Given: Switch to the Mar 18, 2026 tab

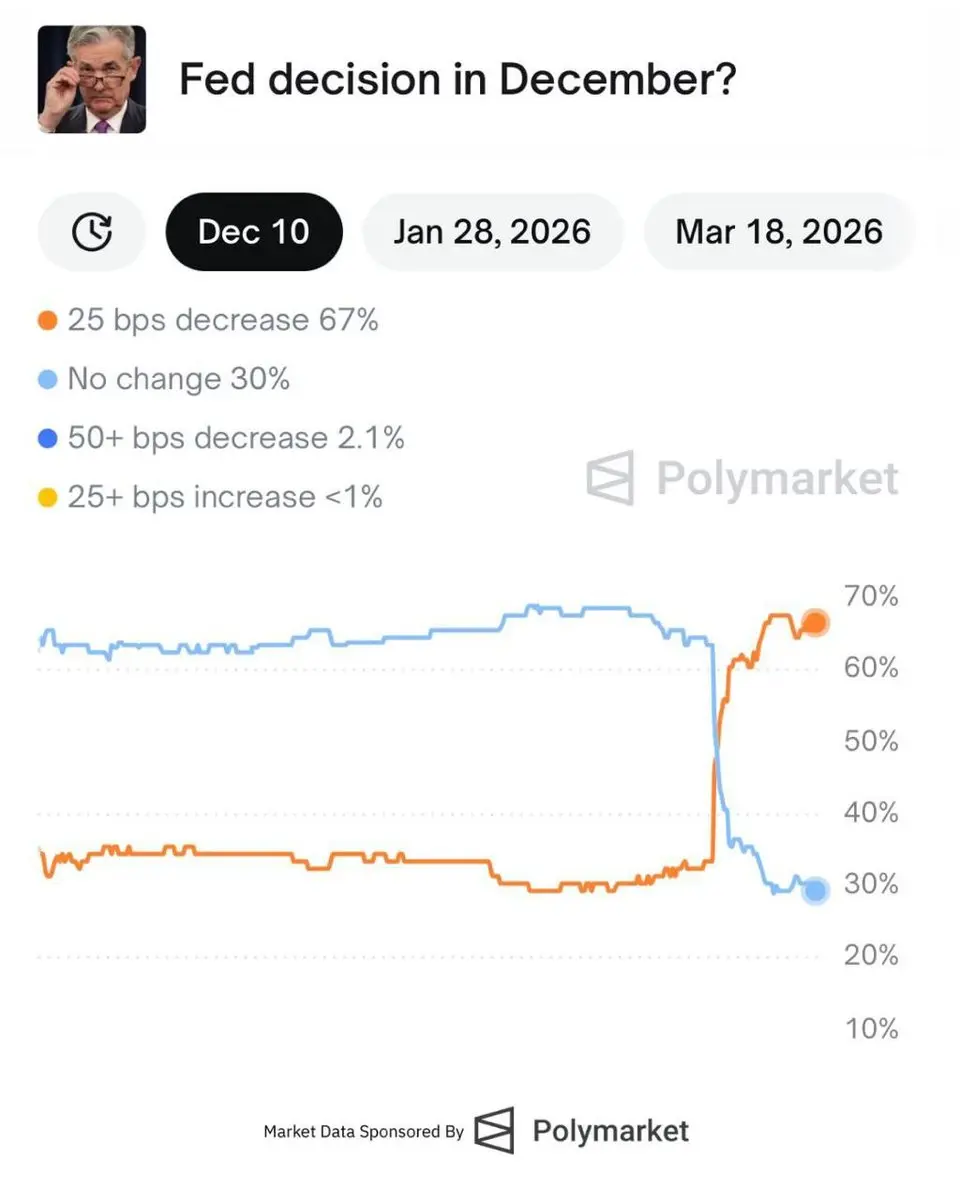Looking at the screenshot, I should [779, 232].
